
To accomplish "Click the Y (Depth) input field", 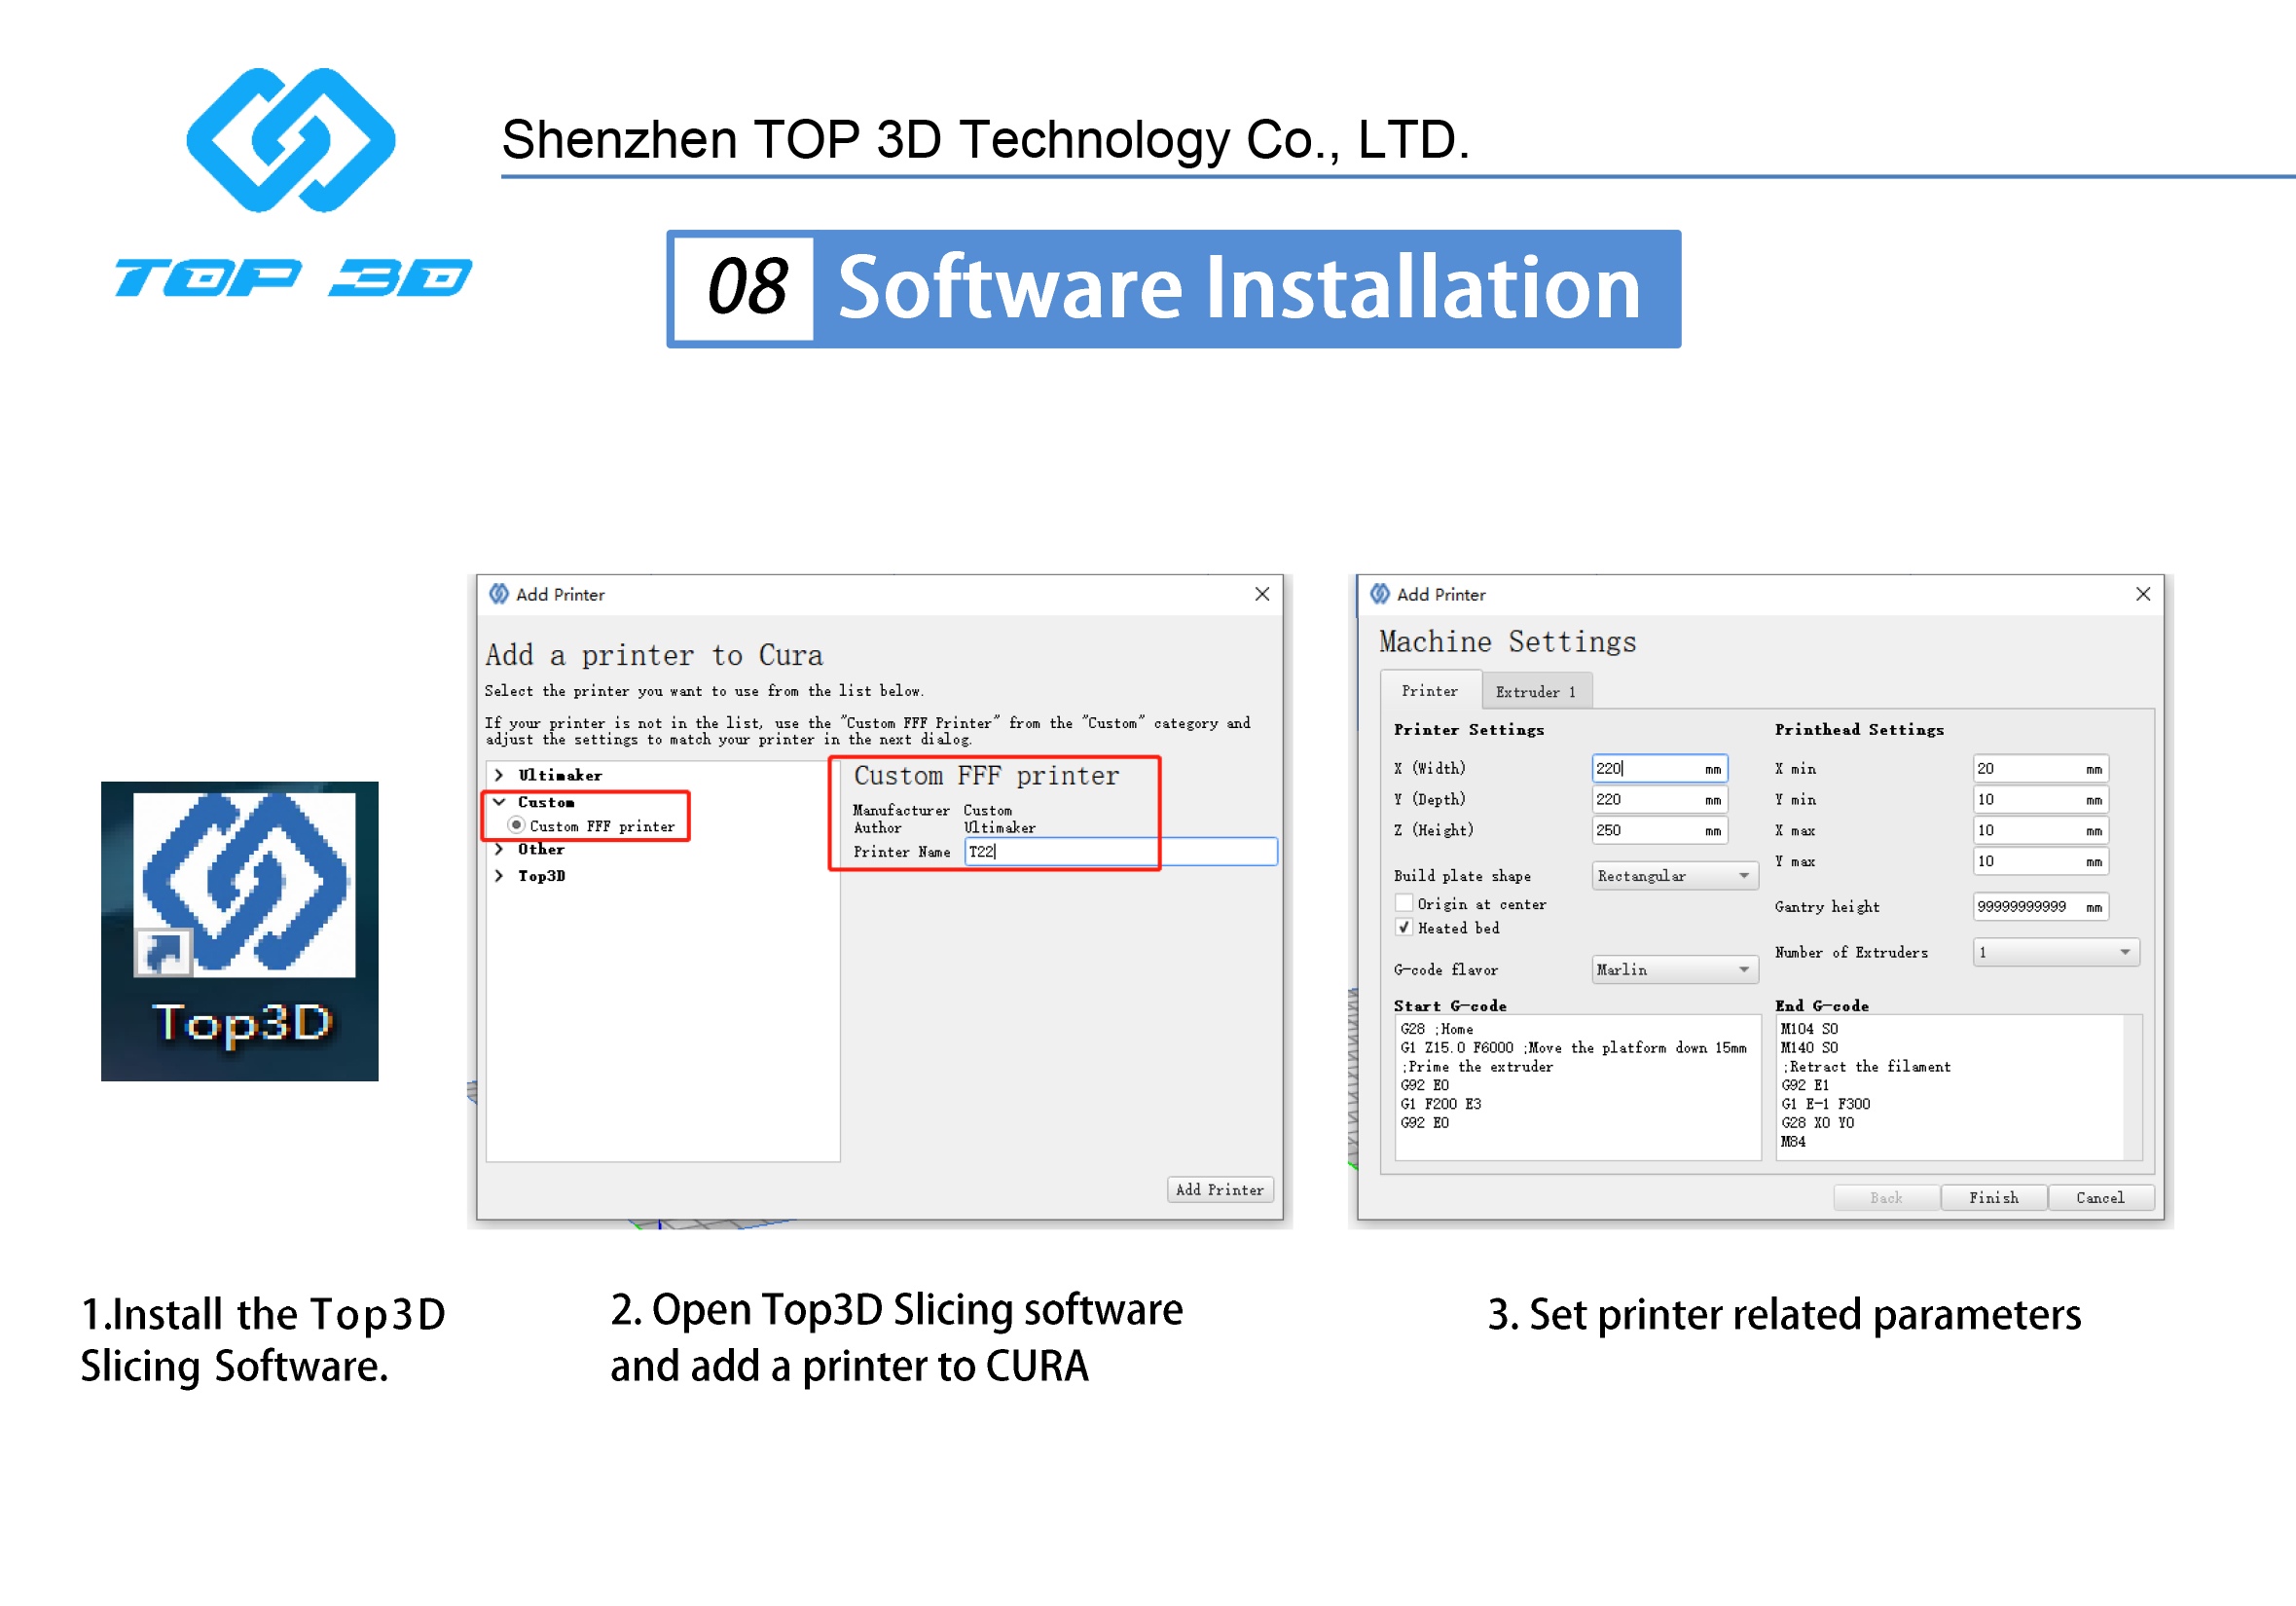I will point(1660,800).
